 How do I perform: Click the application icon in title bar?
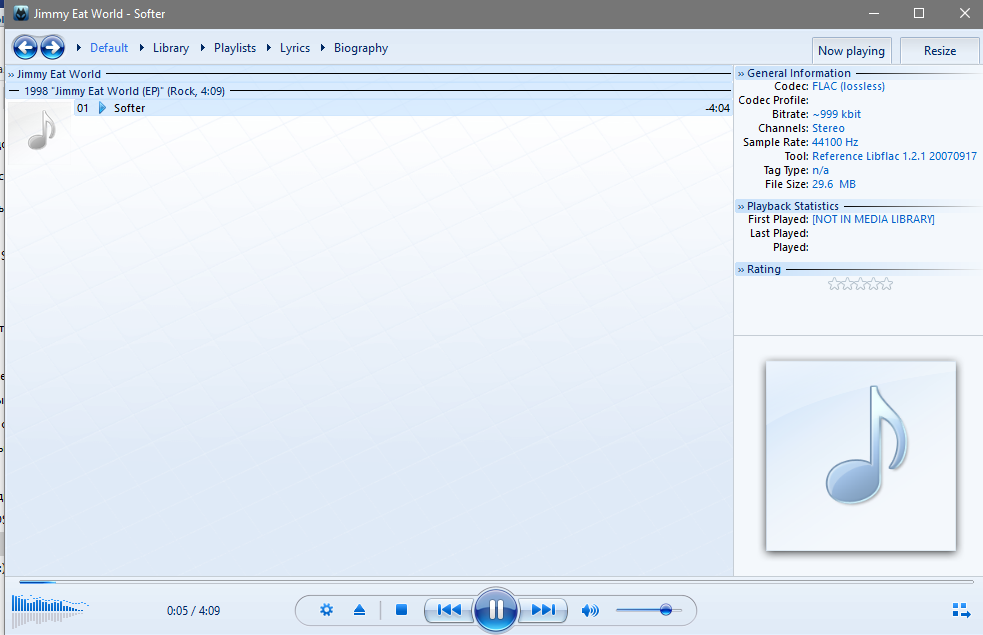[21, 13]
